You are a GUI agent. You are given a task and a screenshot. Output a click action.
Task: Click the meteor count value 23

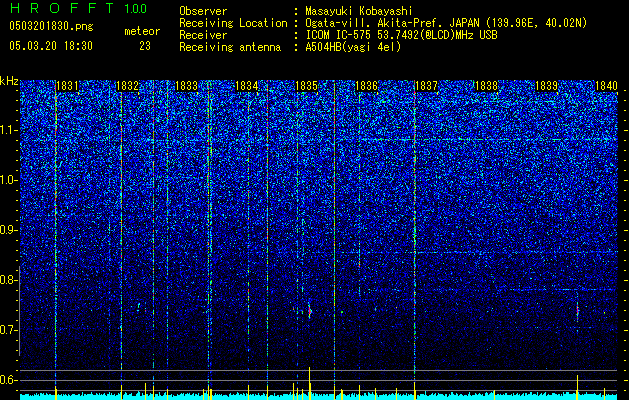coord(145,46)
